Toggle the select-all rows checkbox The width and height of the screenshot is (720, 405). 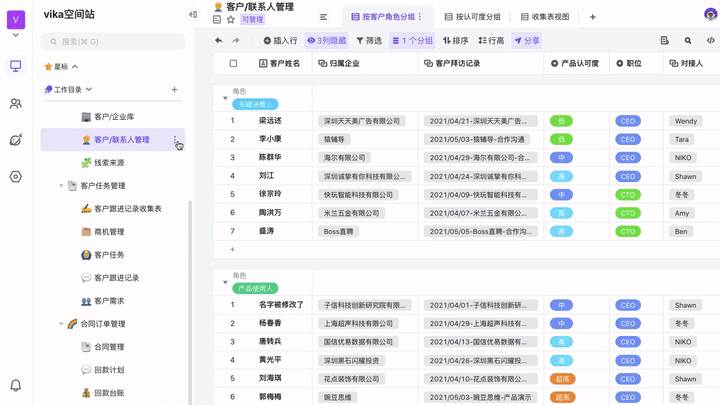tap(234, 63)
